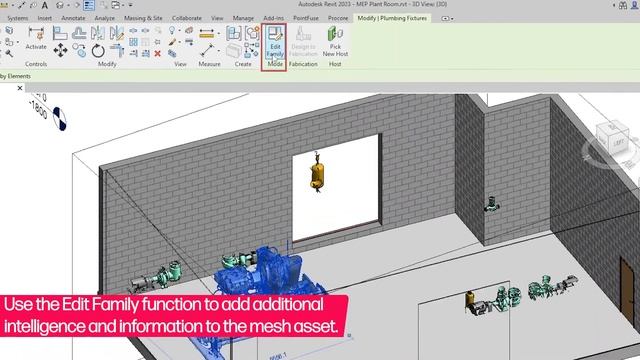Select the brown door on the right wall
Viewport: 640px width, 360px height.
[x=627, y=291]
